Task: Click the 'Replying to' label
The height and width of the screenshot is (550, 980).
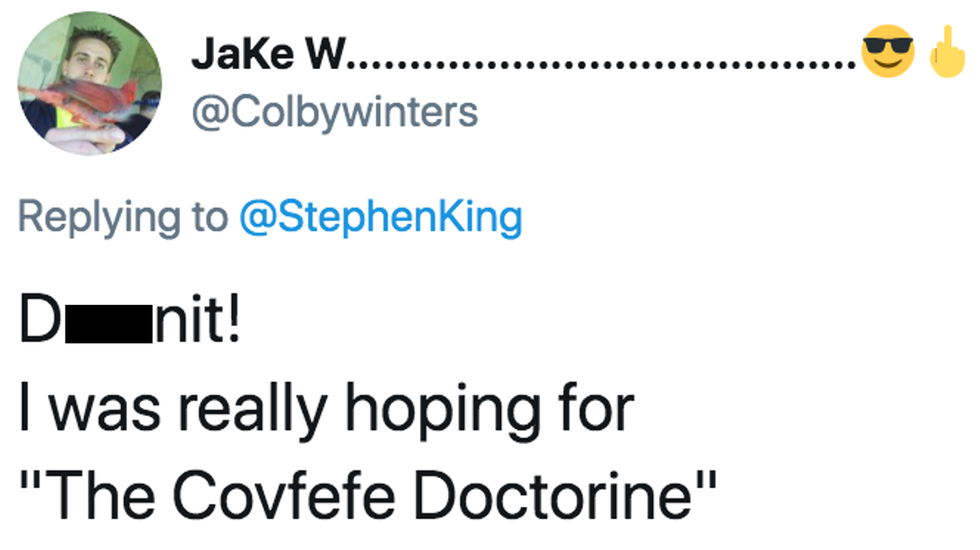Action: click(x=123, y=216)
